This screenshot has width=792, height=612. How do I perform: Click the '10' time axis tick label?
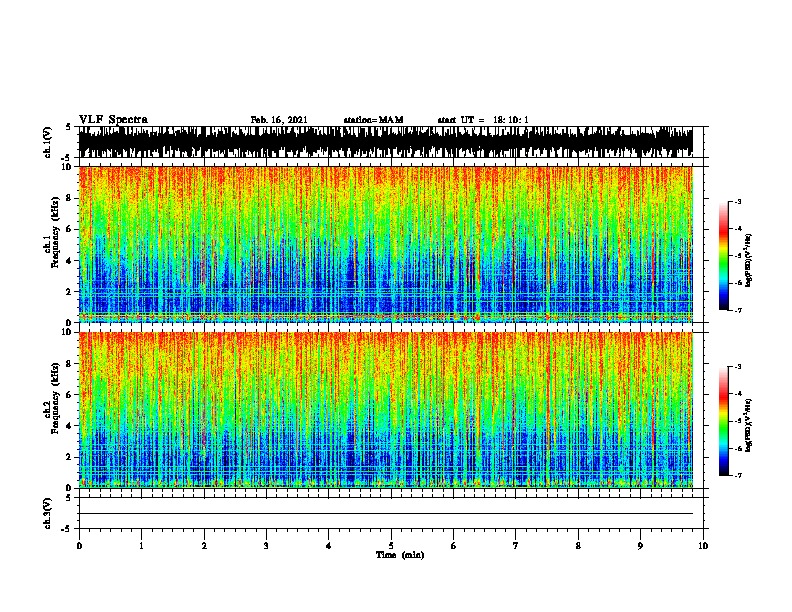click(x=703, y=545)
